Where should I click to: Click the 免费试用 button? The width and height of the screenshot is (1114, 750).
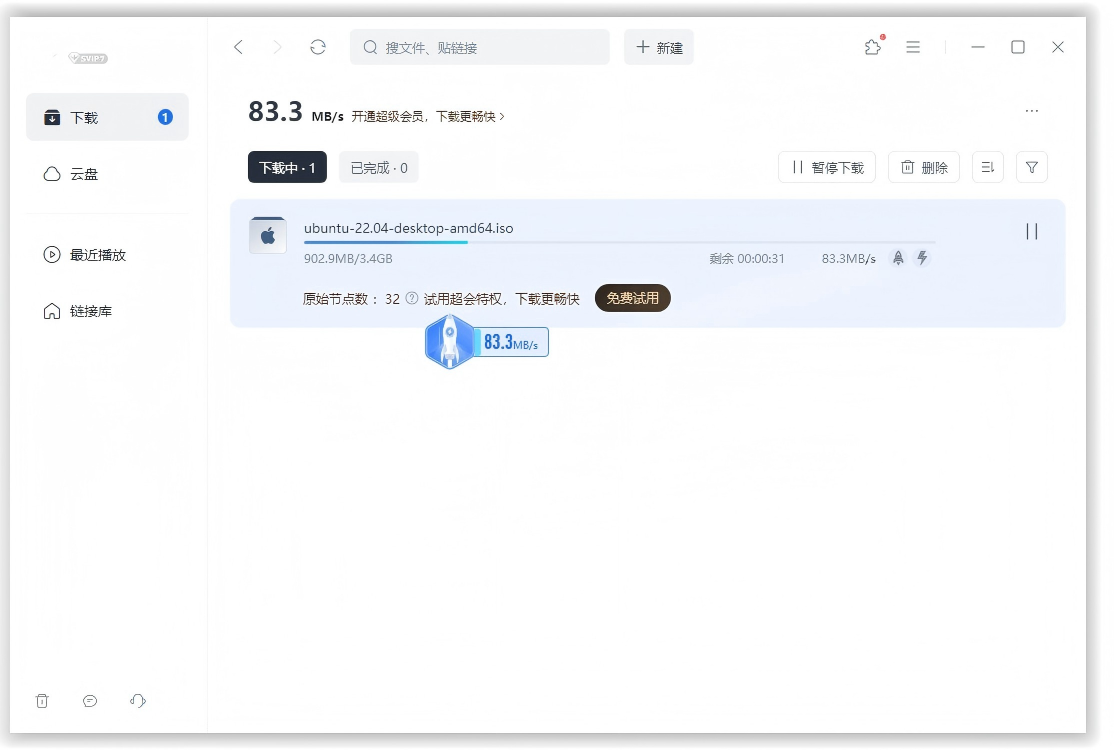click(632, 298)
